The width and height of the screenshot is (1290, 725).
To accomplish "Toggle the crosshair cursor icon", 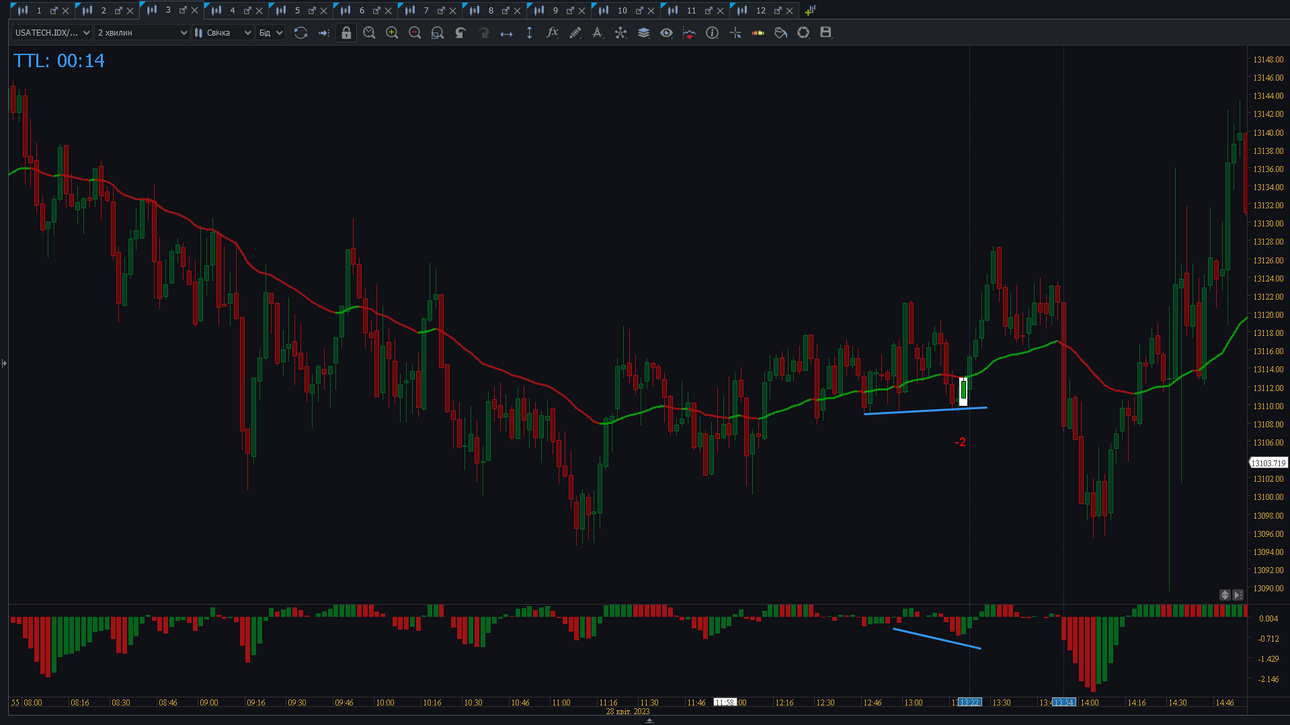I will tap(735, 33).
